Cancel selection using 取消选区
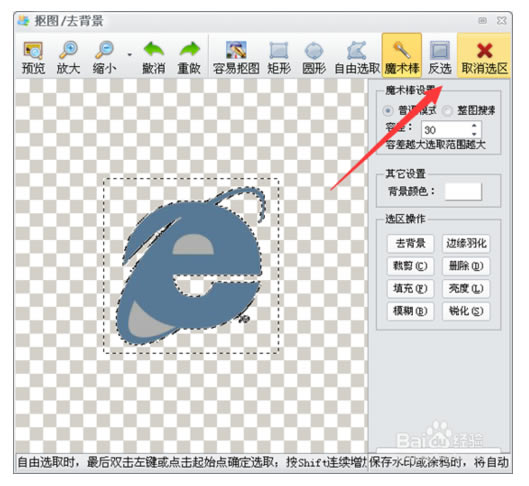The image size is (529, 486). (484, 56)
